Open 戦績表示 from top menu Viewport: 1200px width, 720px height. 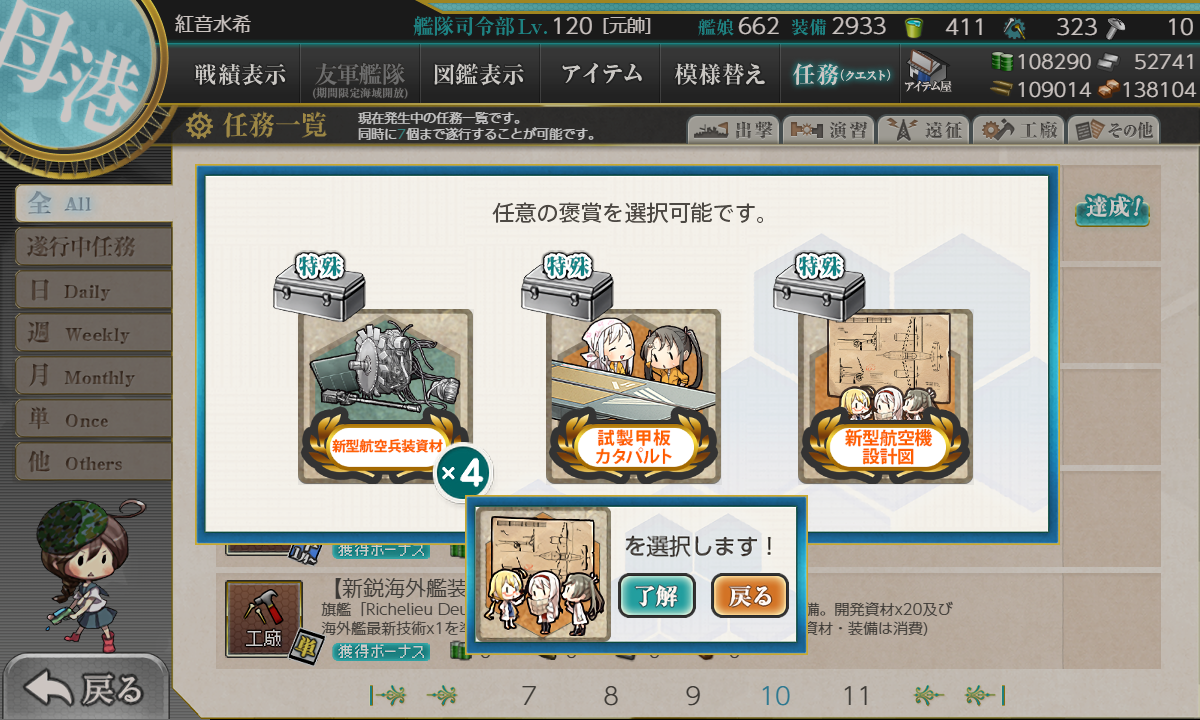[240, 74]
